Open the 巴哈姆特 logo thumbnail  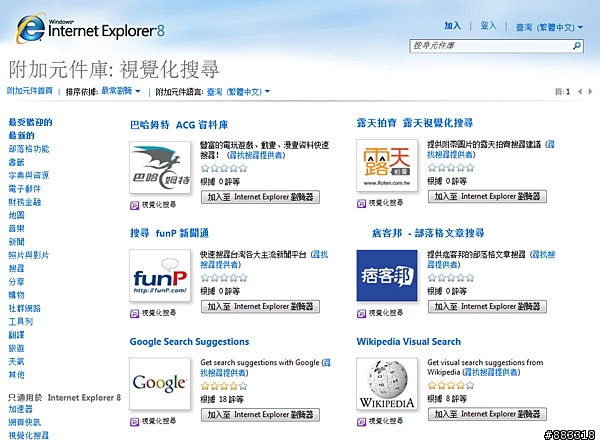pyautogui.click(x=160, y=168)
